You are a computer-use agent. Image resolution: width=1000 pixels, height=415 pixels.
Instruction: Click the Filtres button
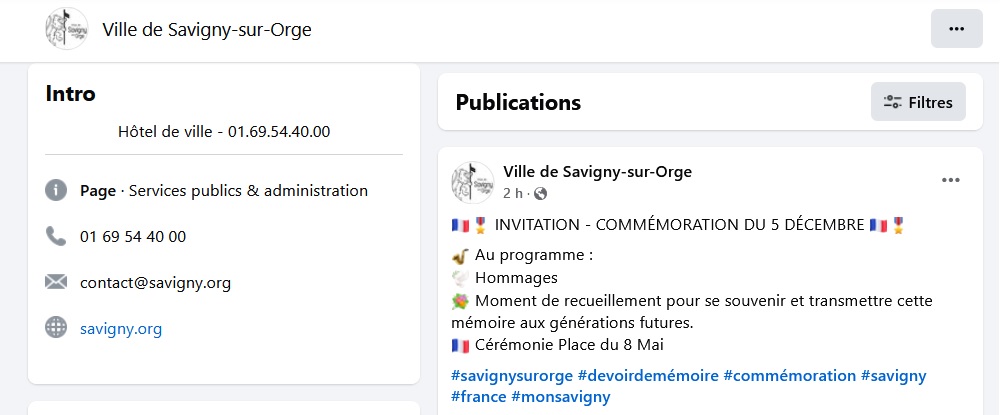(x=918, y=102)
